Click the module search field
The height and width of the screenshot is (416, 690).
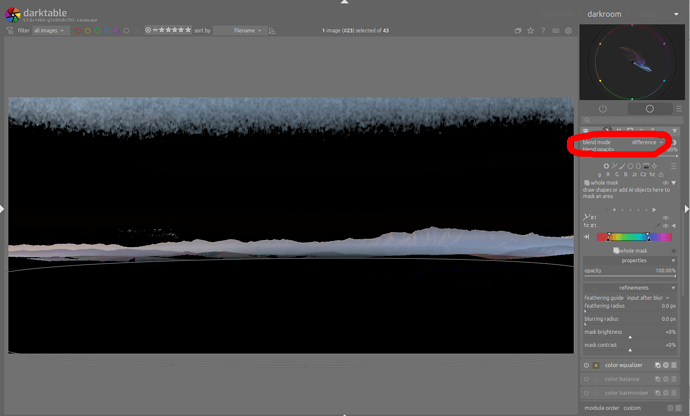(632, 120)
